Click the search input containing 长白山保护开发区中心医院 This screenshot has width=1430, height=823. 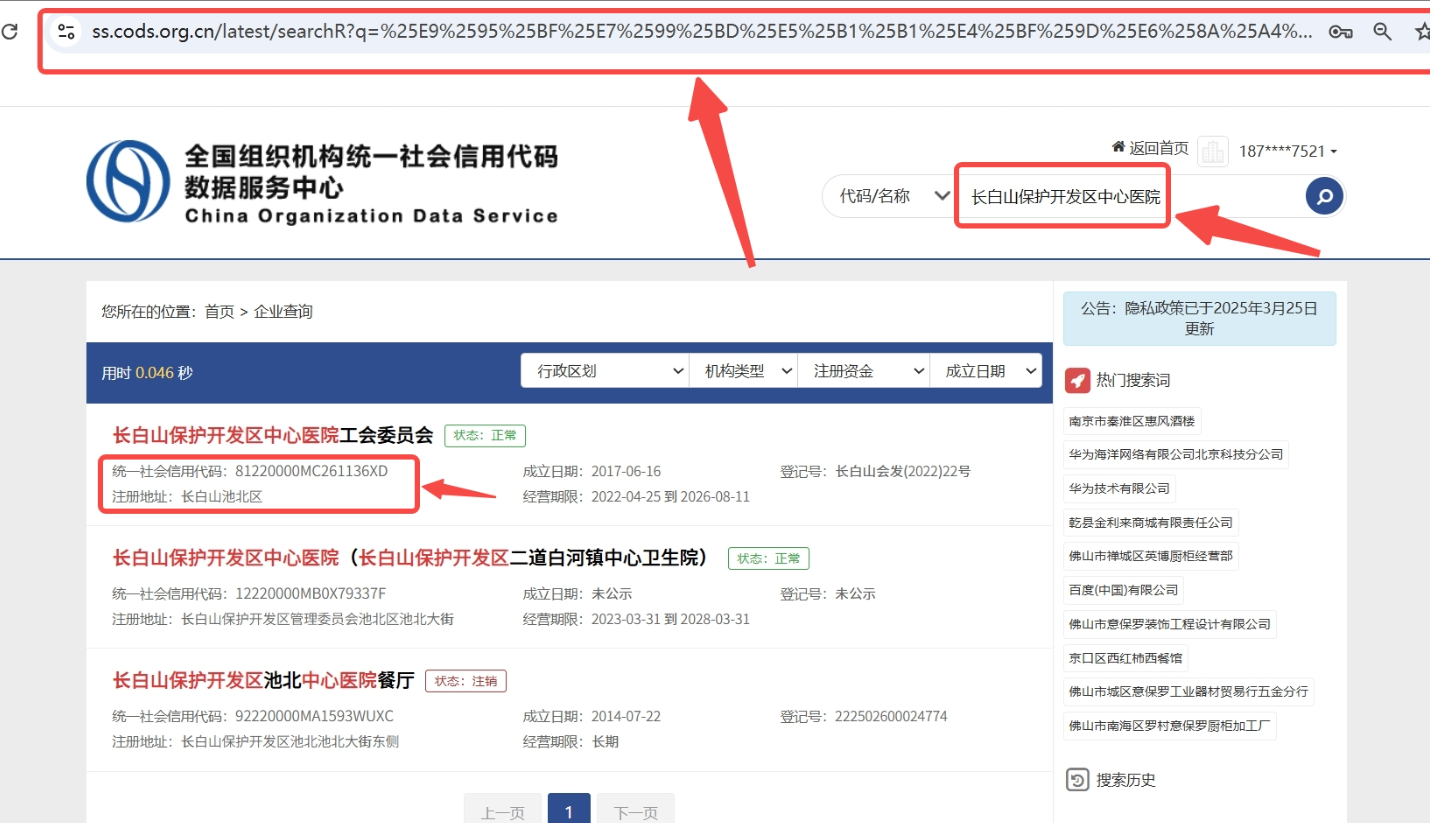[x=1064, y=197]
